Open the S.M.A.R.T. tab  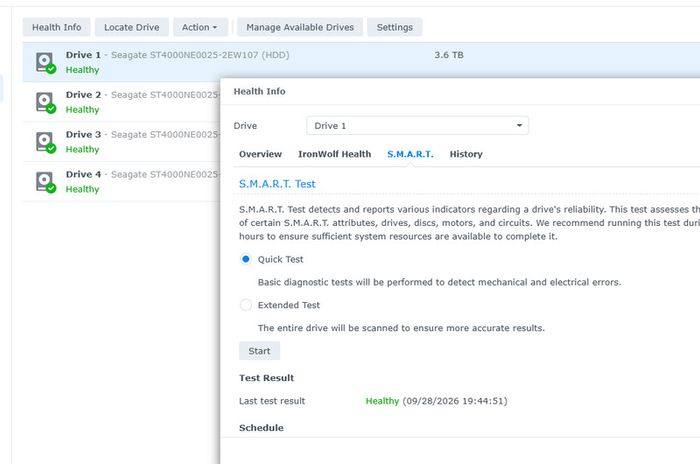[410, 154]
